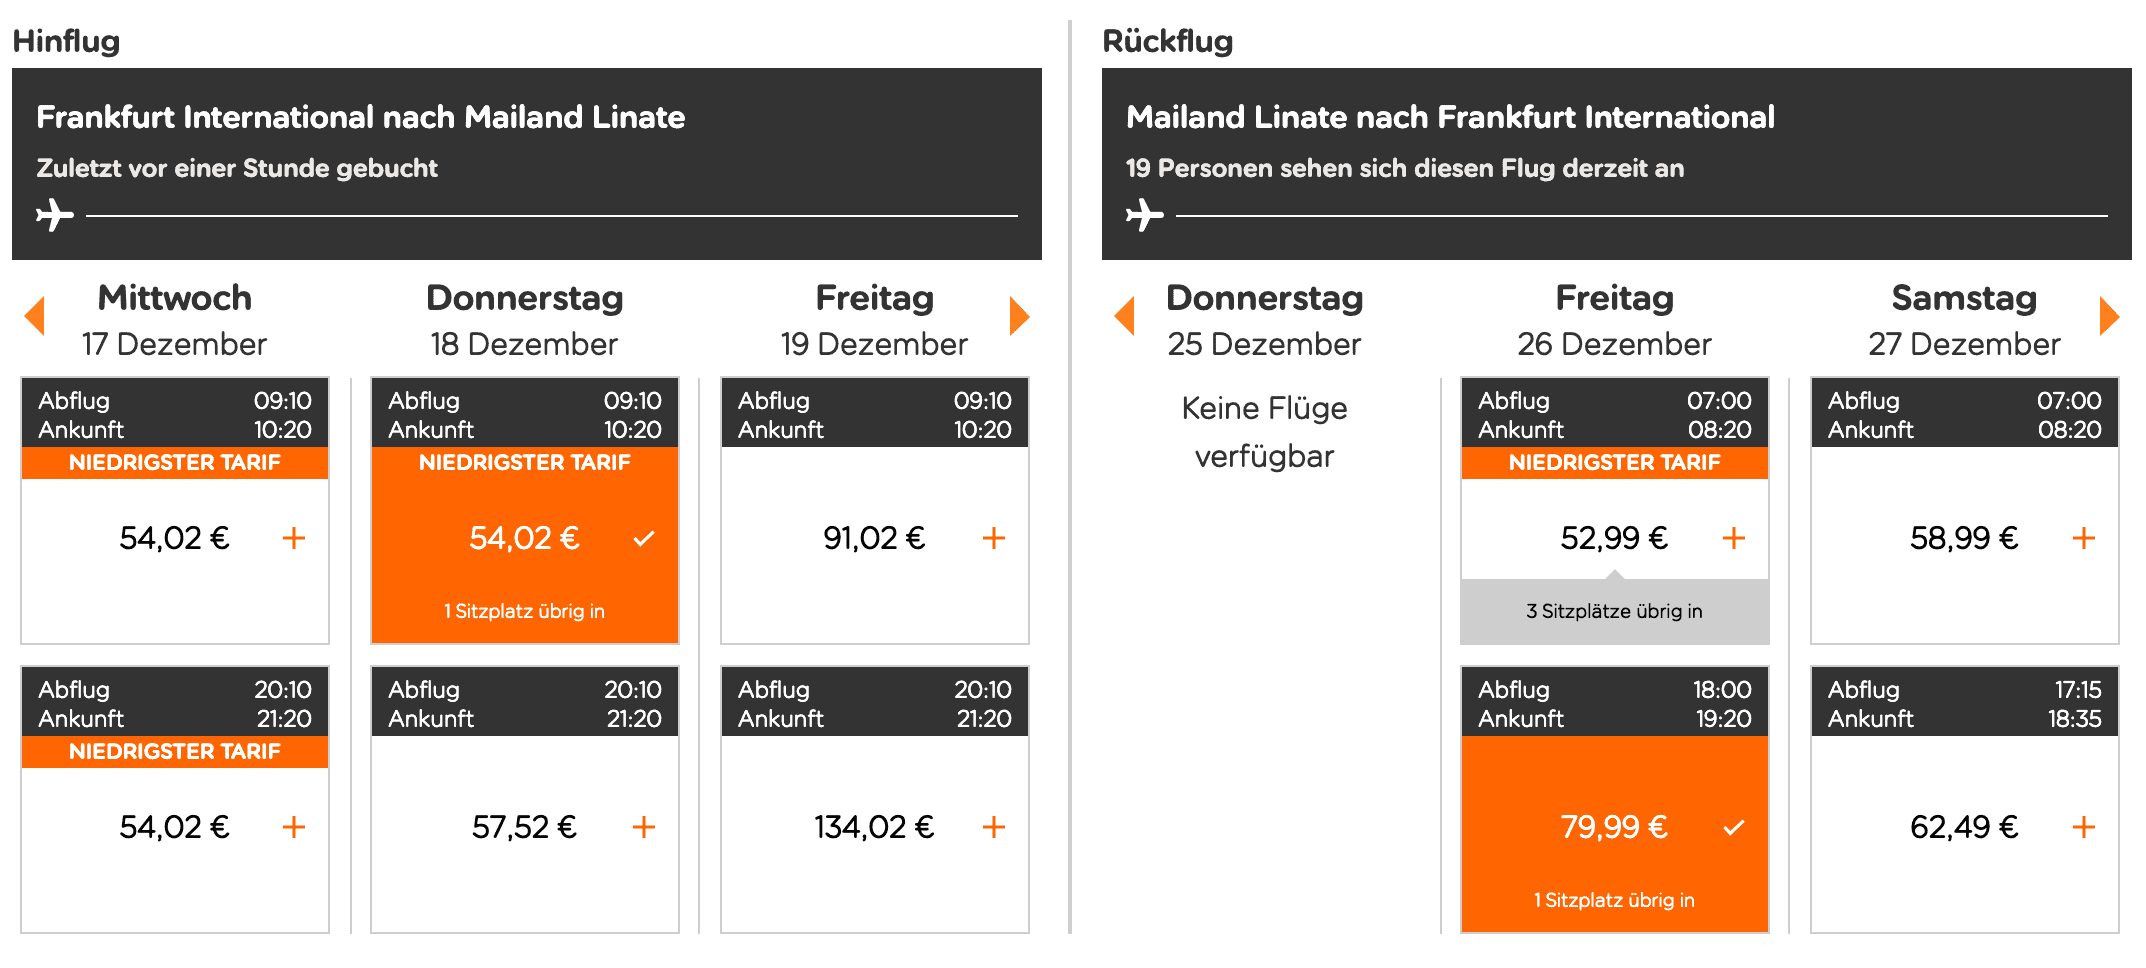Click the Niedrigster Tarif banner on Mittwoch

tap(174, 462)
